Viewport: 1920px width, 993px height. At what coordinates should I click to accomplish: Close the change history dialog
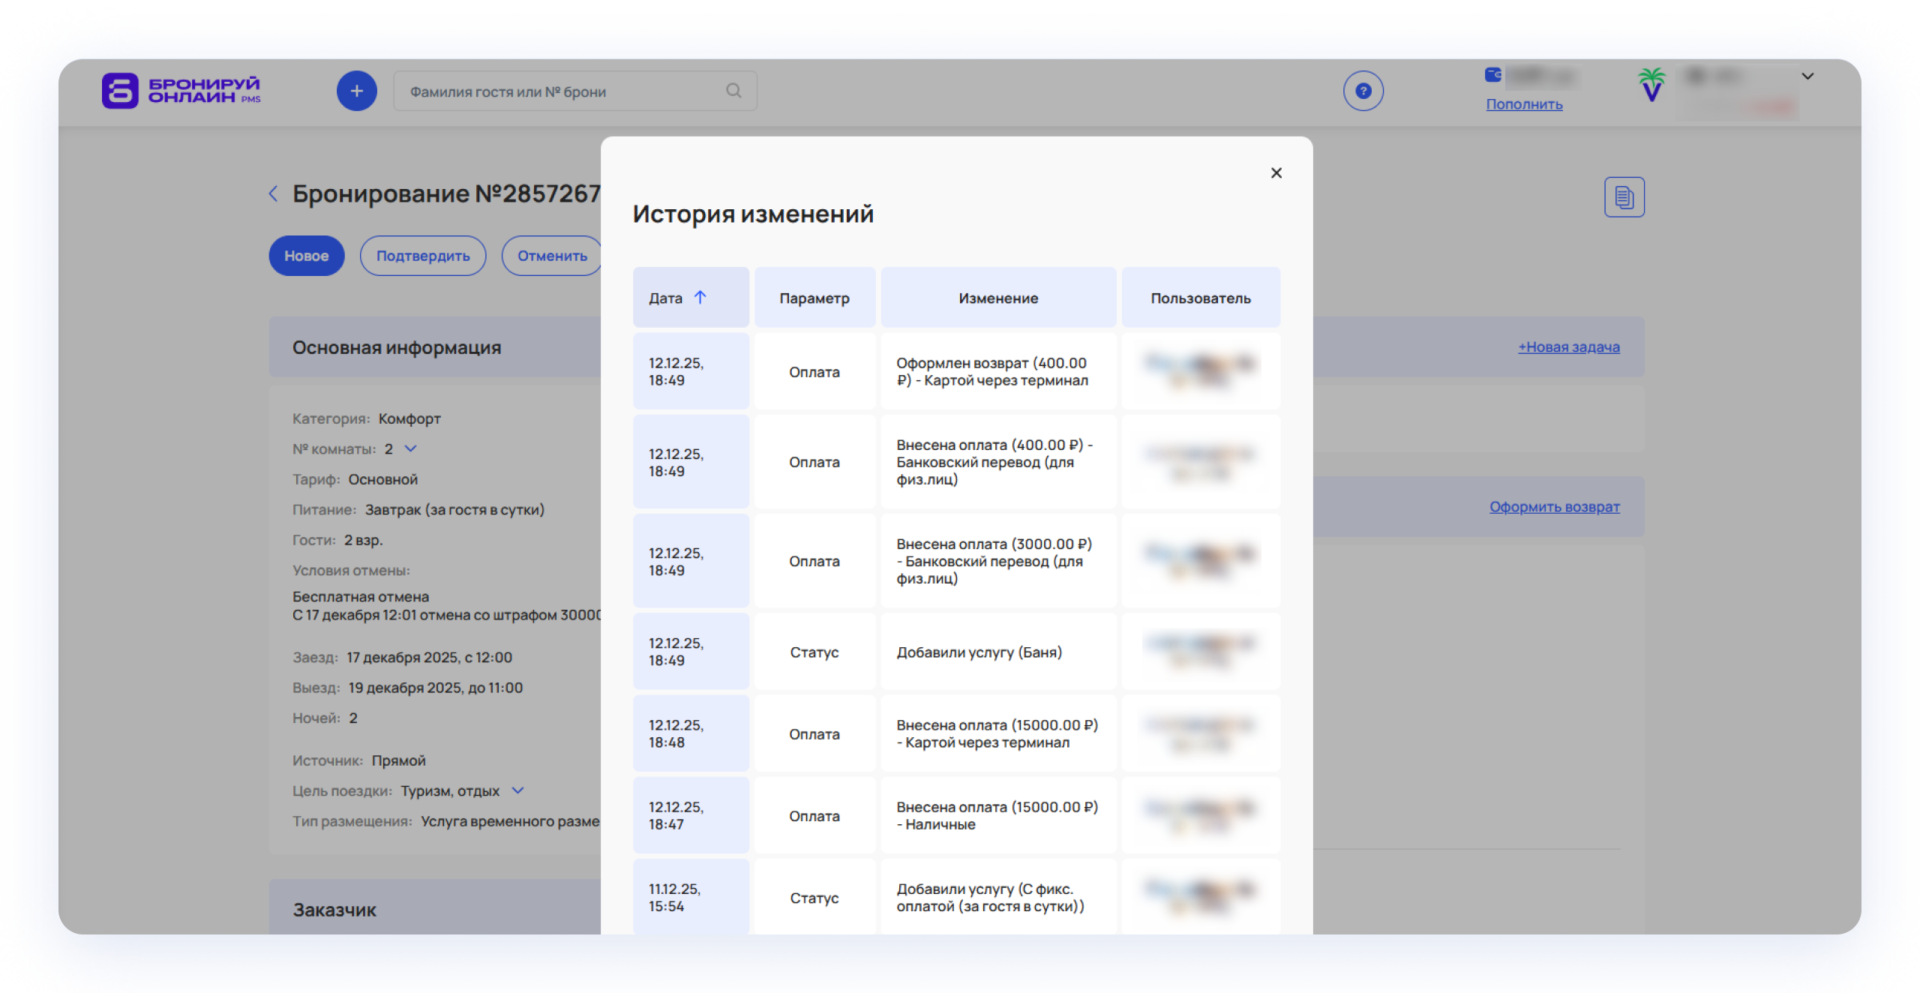click(1275, 173)
